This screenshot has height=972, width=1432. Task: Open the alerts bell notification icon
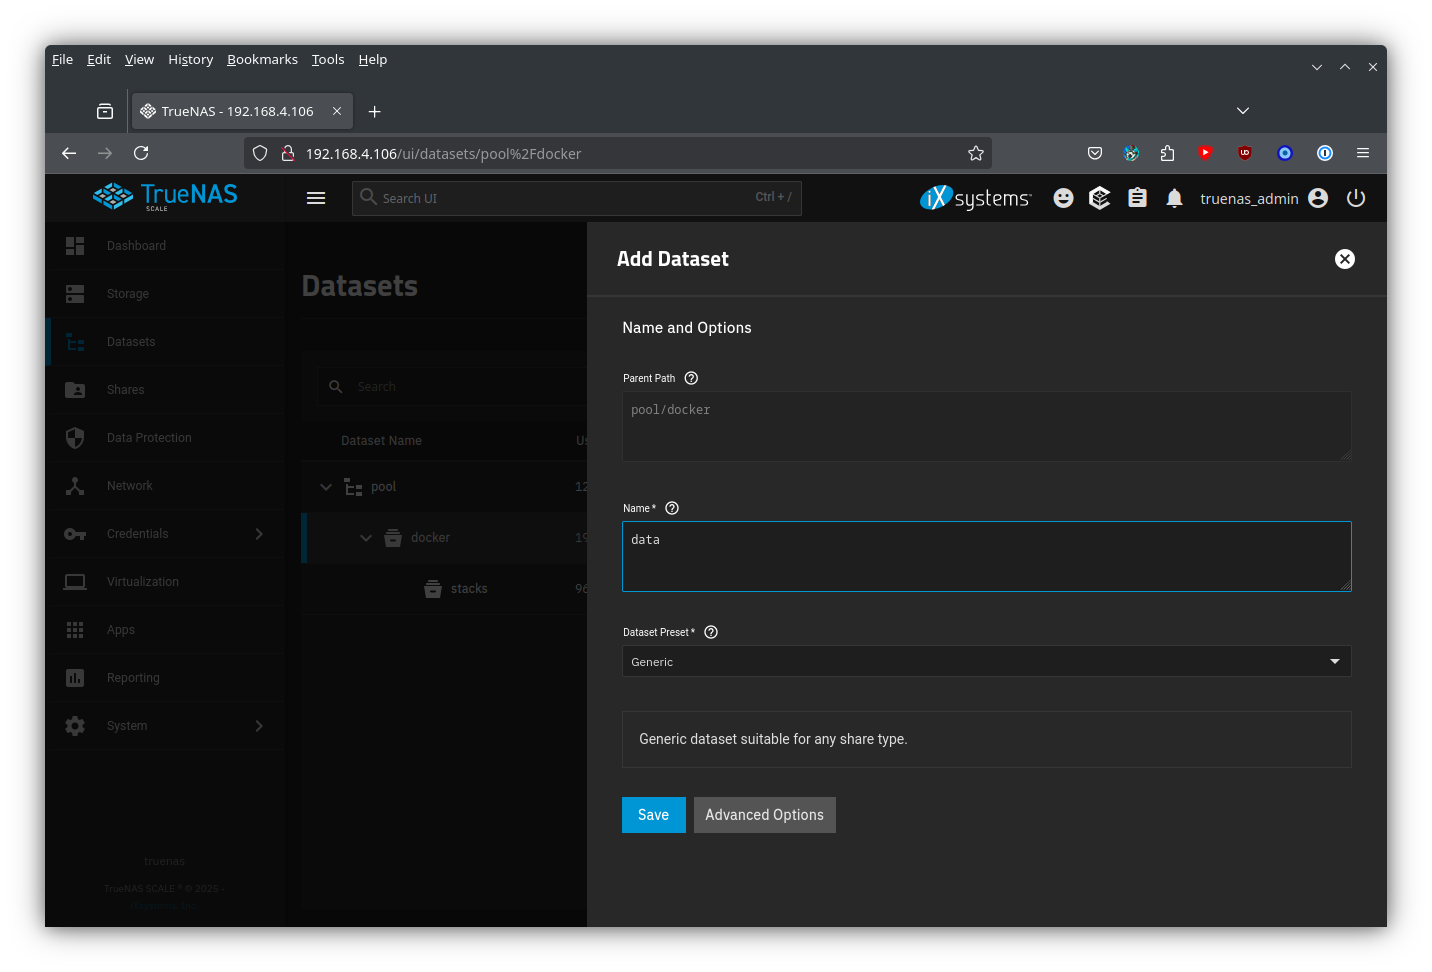tap(1174, 198)
